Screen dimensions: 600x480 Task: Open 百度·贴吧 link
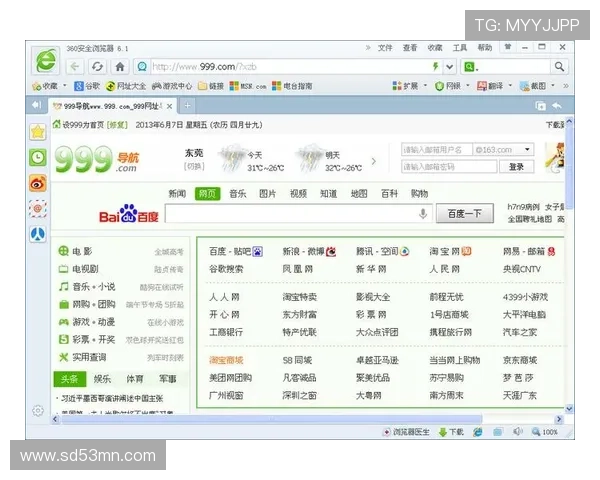click(236, 251)
